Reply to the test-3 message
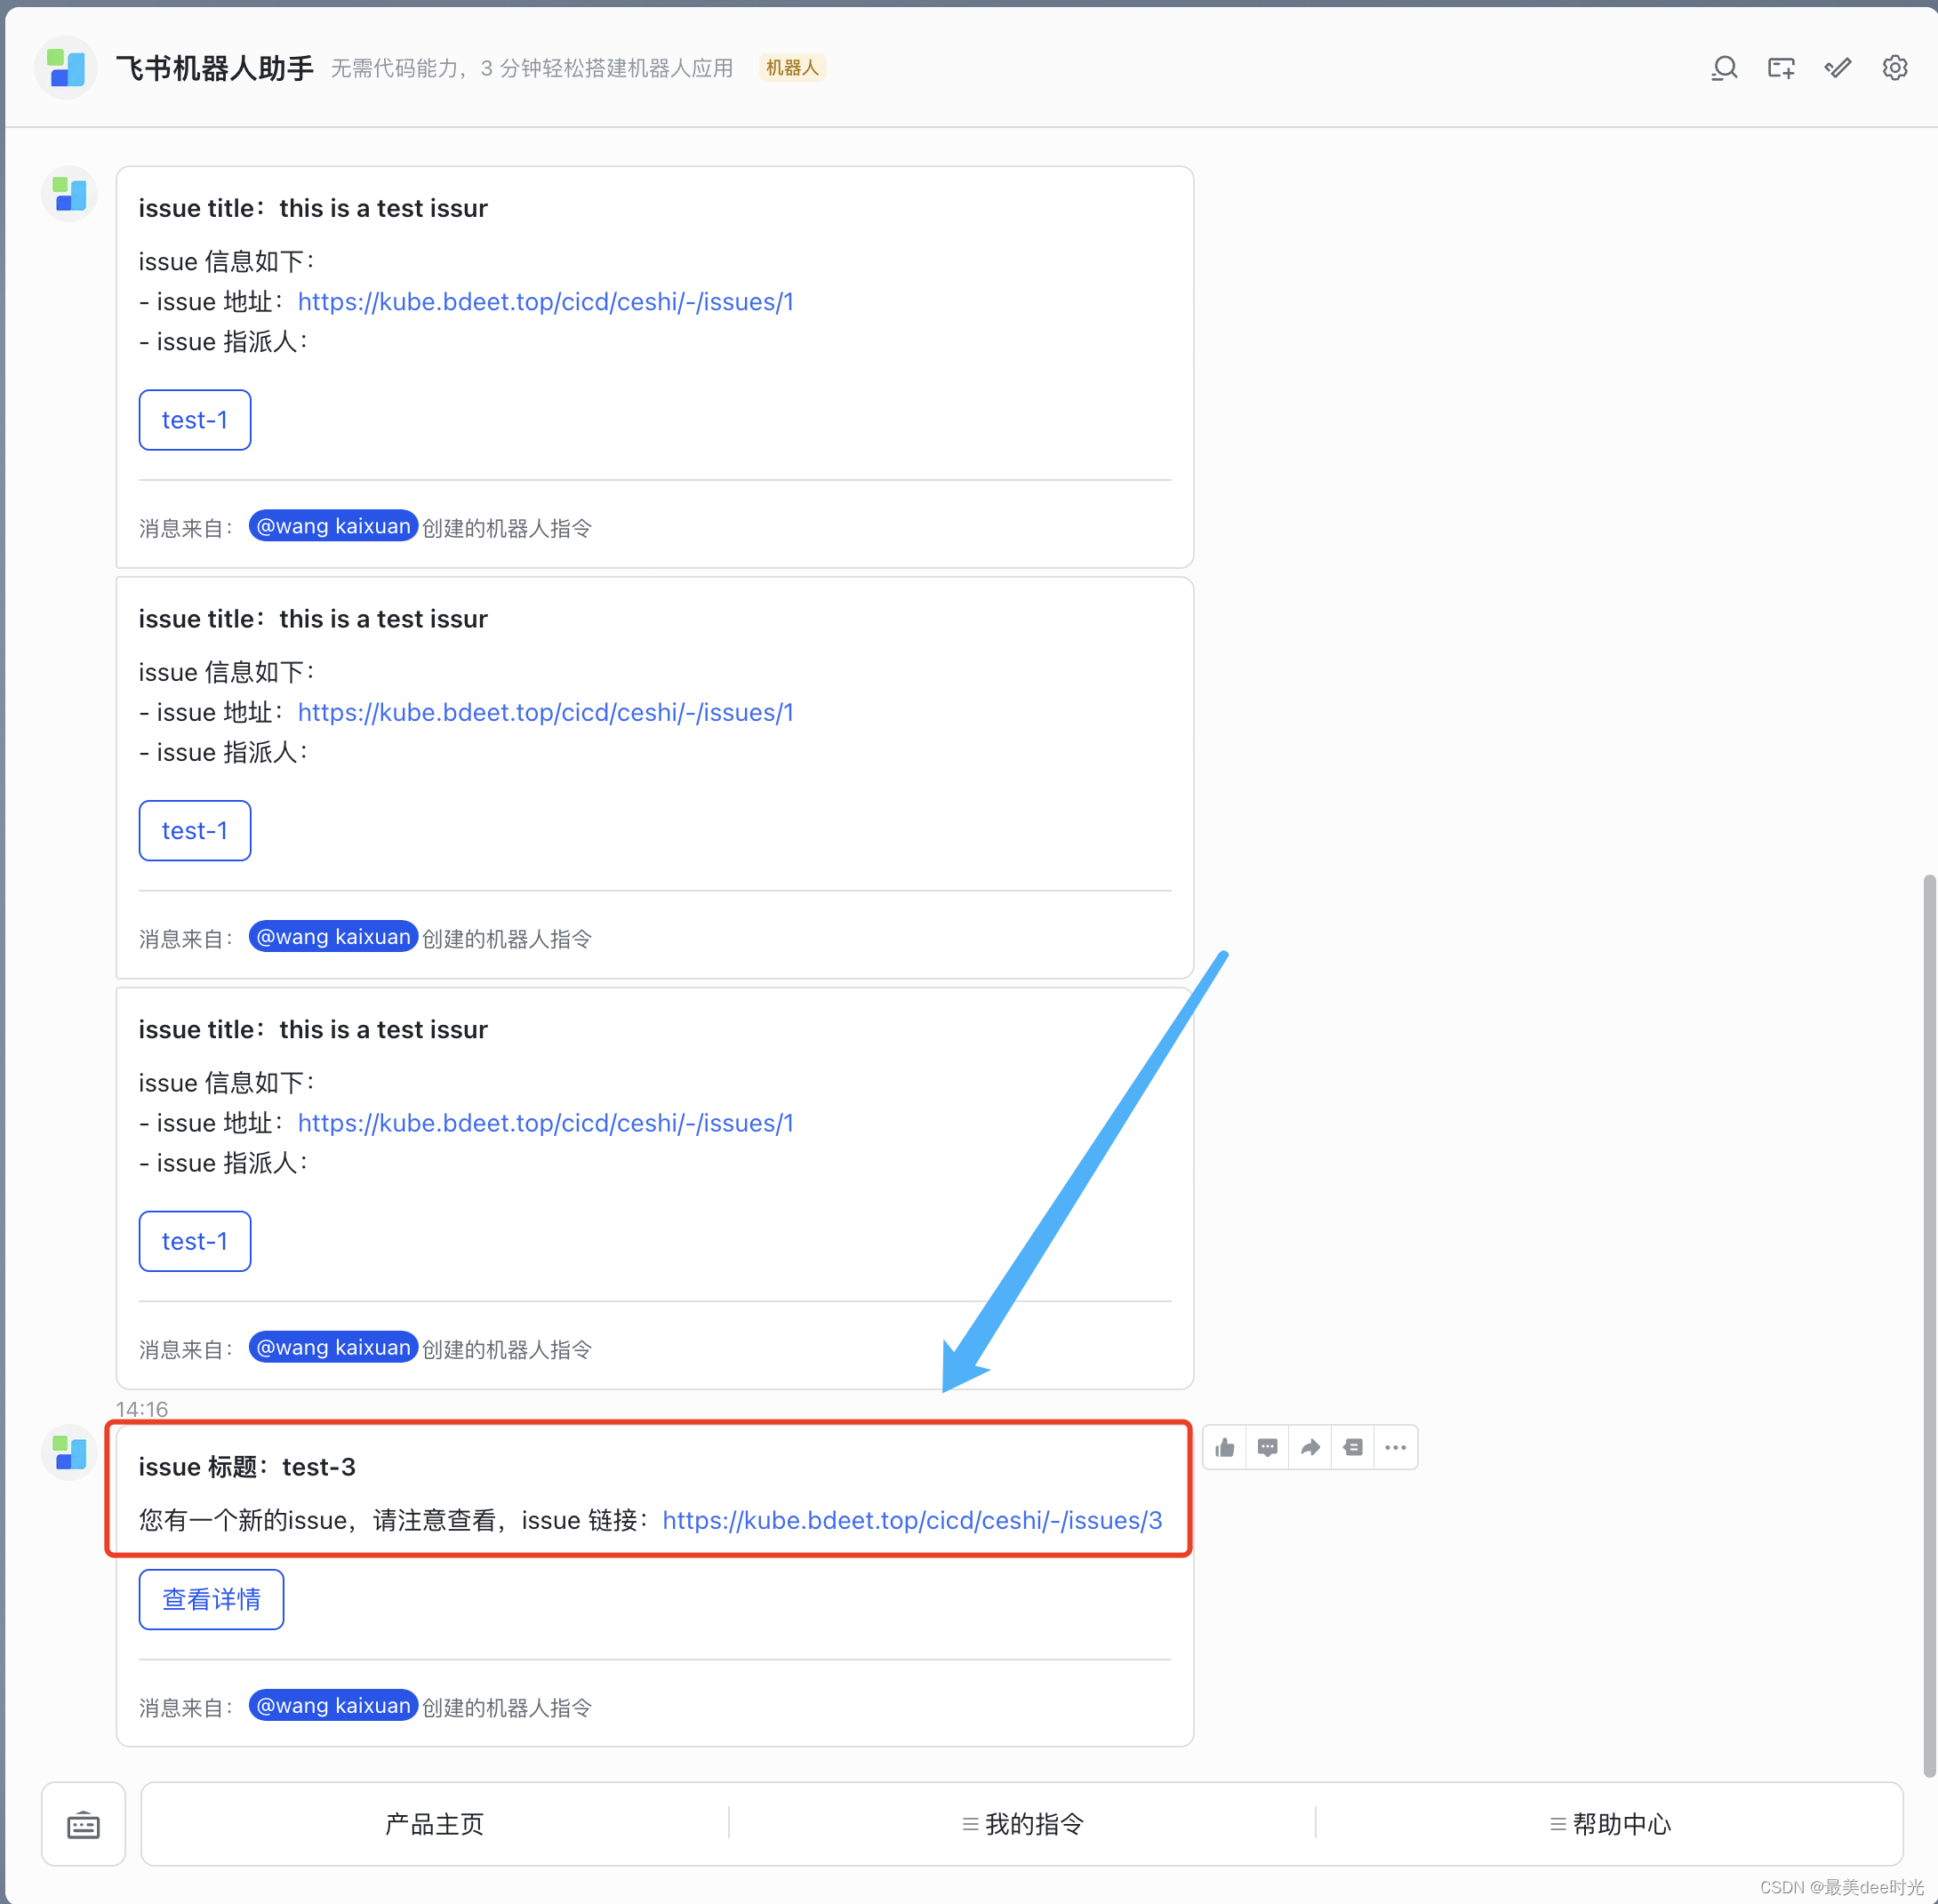The height and width of the screenshot is (1904, 1938). [1267, 1447]
